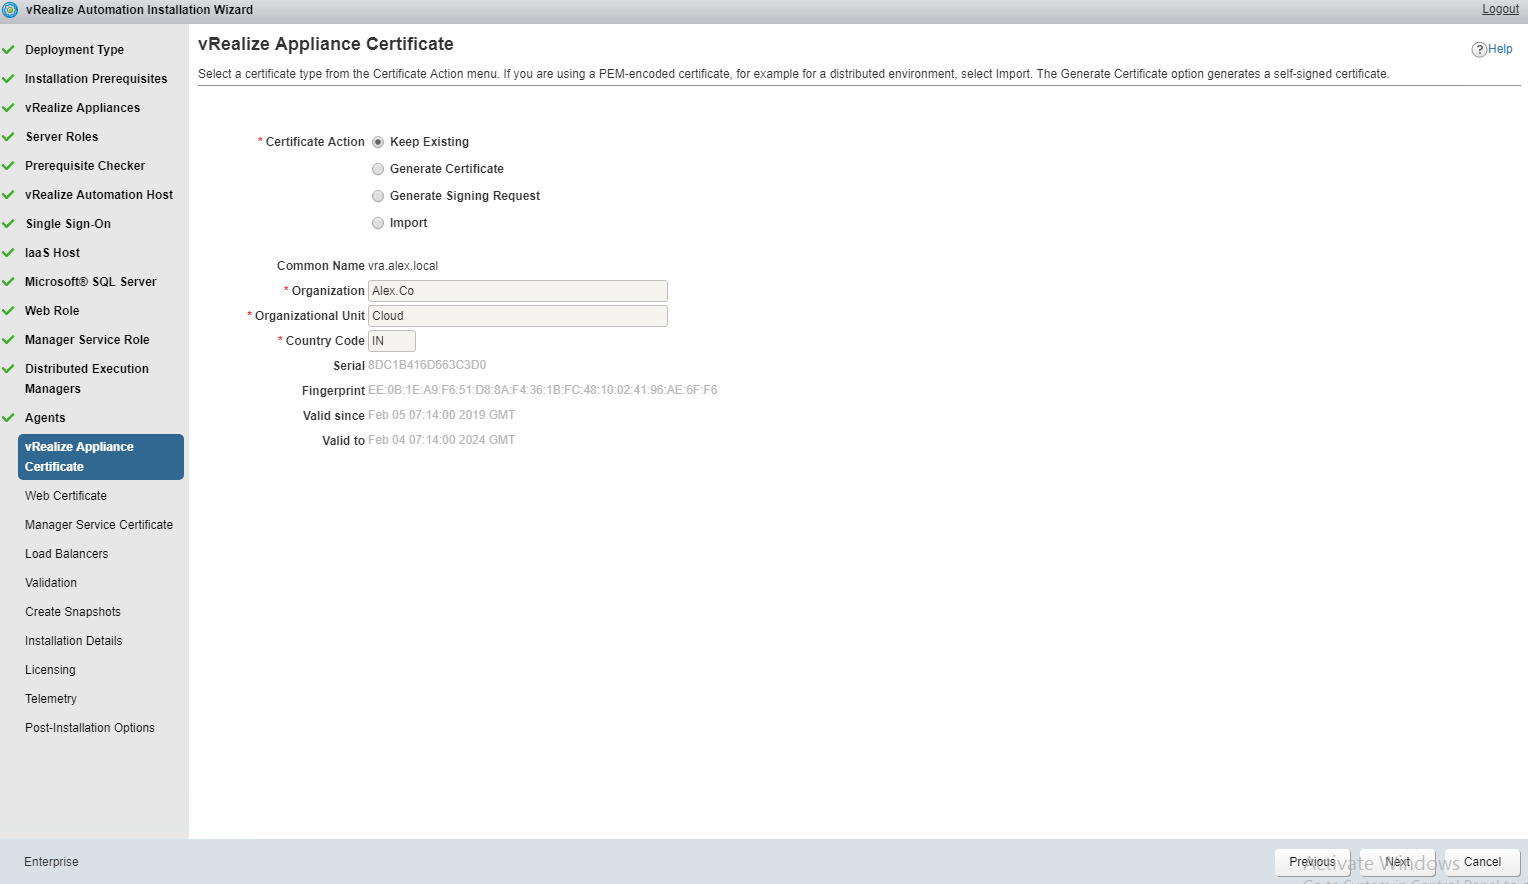This screenshot has height=884, width=1528.
Task: Go to vRealize Automation Host step
Action: 99,195
